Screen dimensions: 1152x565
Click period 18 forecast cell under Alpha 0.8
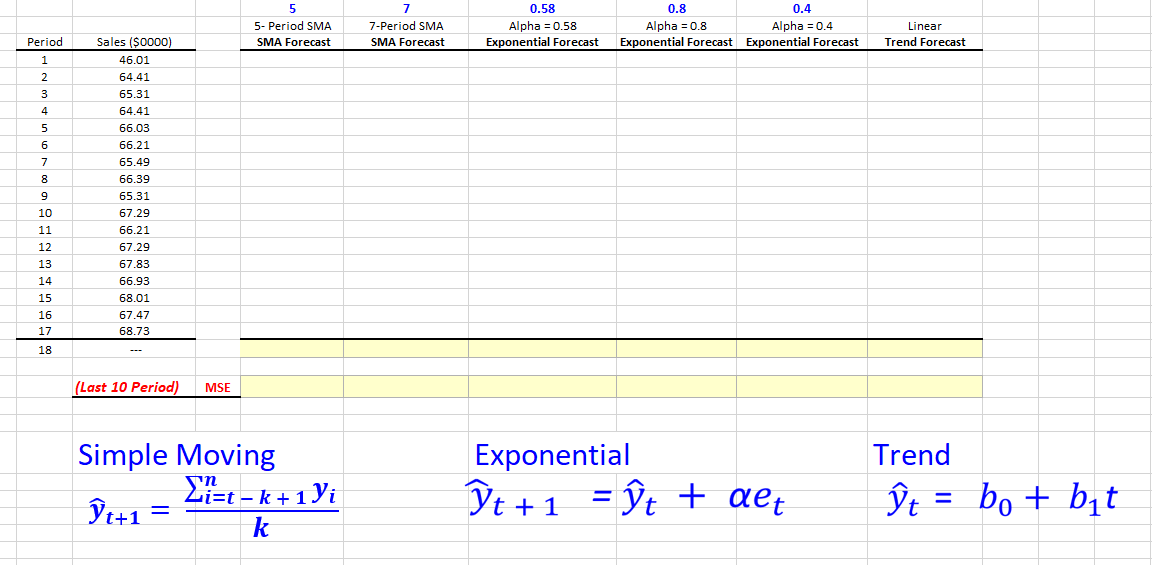[676, 349]
